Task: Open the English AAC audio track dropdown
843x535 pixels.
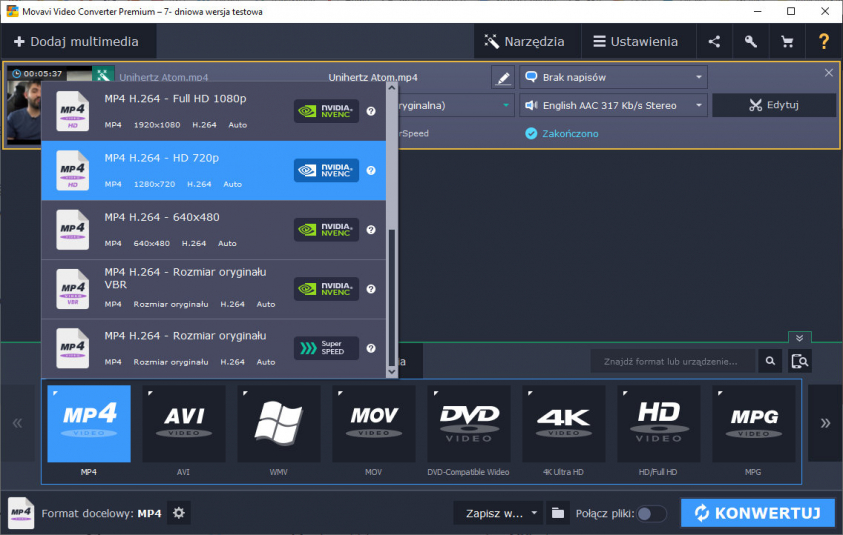Action: pyautogui.click(x=612, y=105)
